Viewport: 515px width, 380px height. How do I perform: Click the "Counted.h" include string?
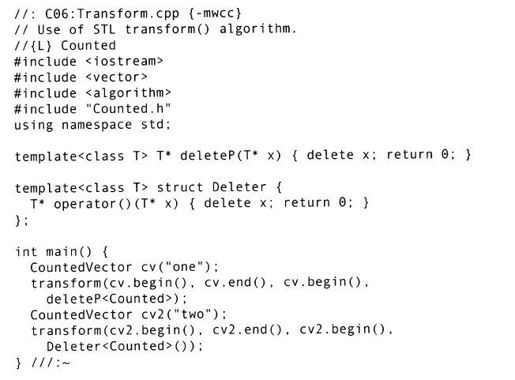click(x=131, y=109)
